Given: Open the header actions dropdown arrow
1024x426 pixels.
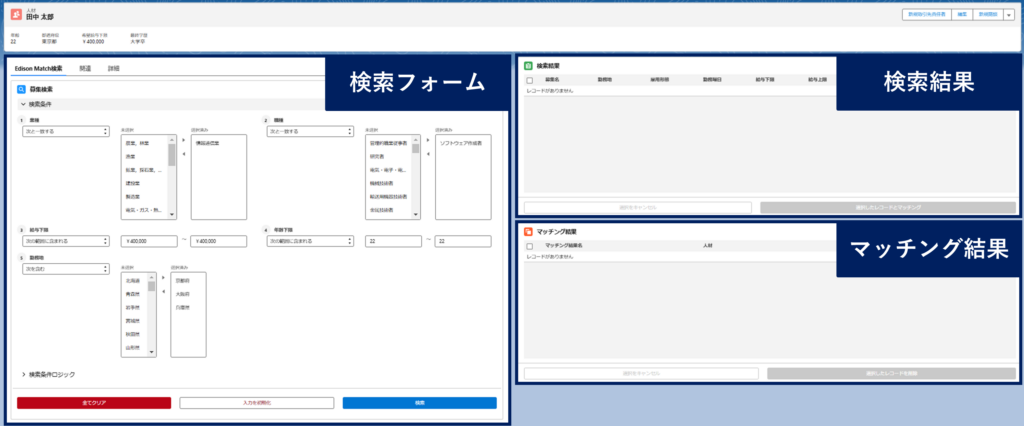Looking at the screenshot, I should [x=1009, y=15].
